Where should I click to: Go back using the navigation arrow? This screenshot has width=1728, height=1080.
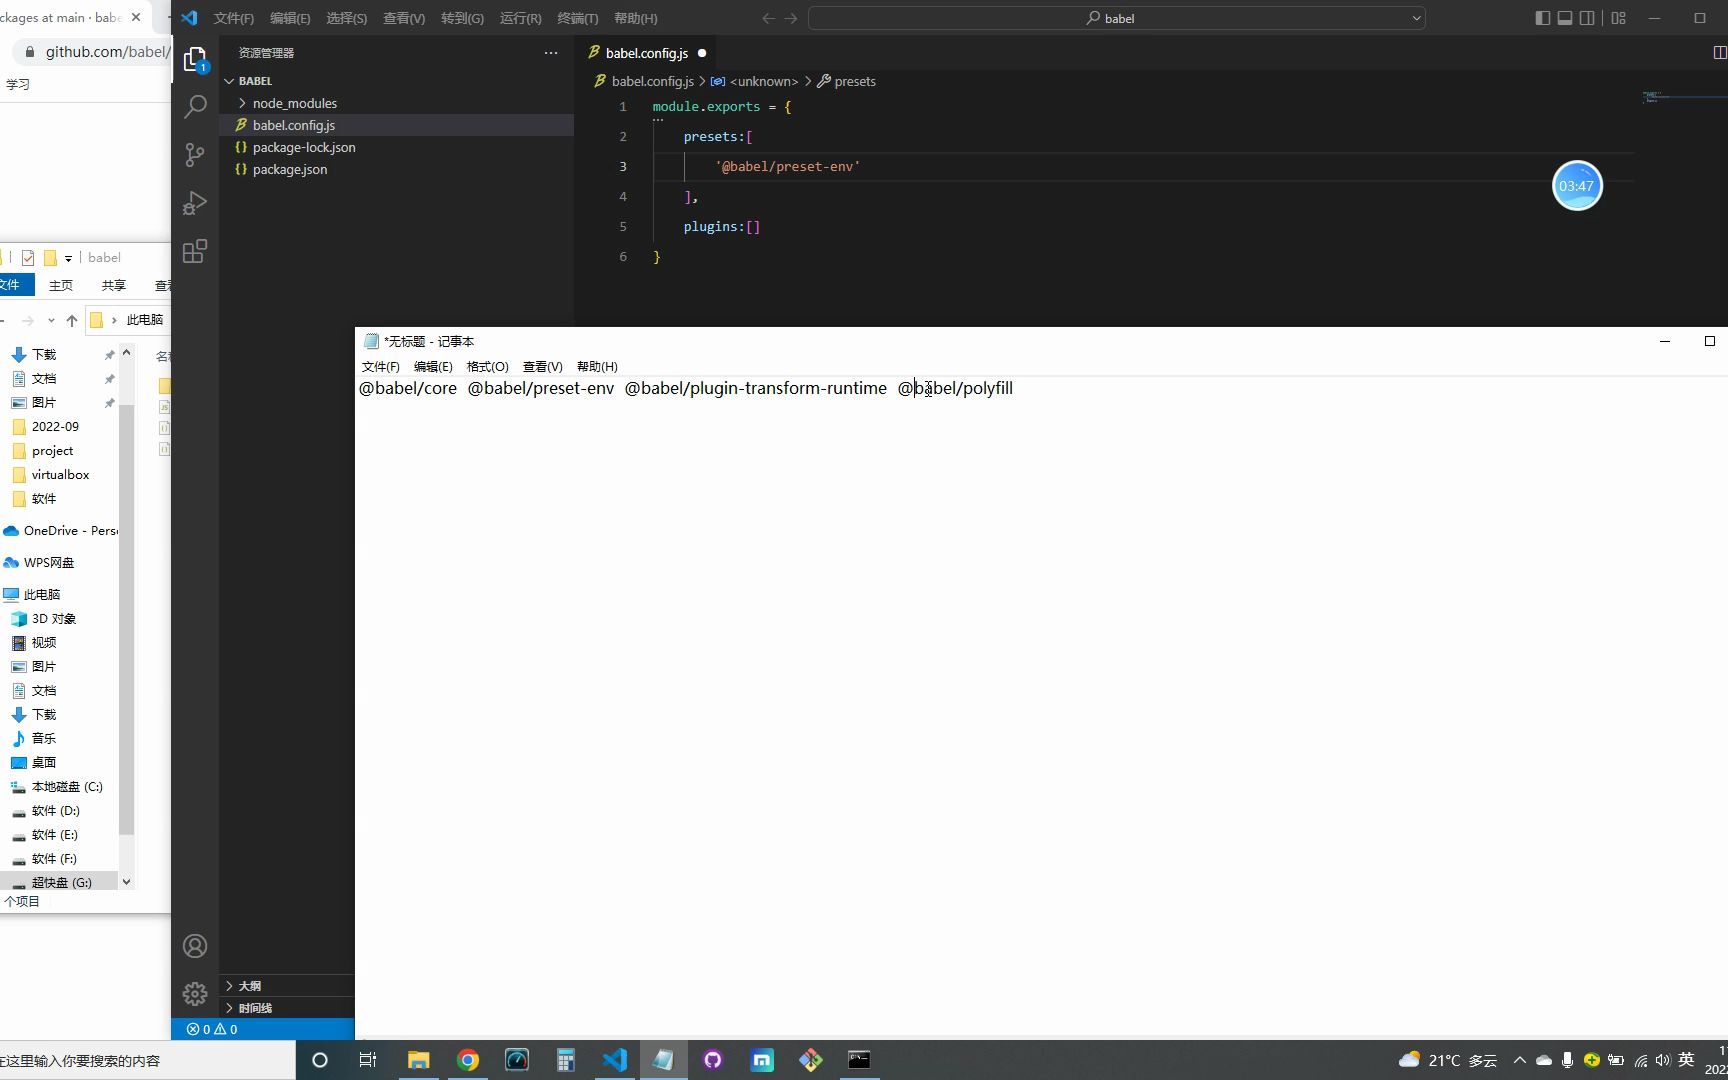coord(768,18)
